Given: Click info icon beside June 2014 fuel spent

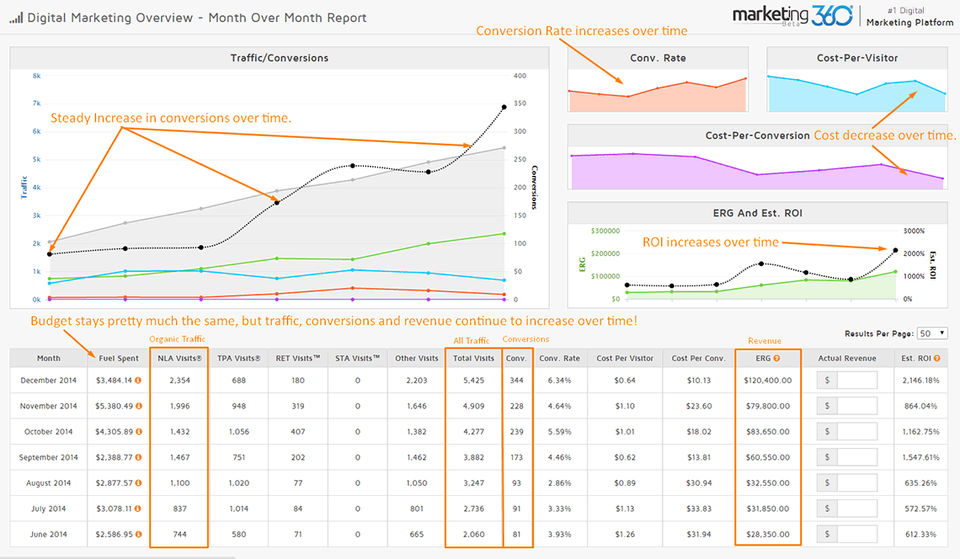Looking at the screenshot, I should [x=138, y=535].
